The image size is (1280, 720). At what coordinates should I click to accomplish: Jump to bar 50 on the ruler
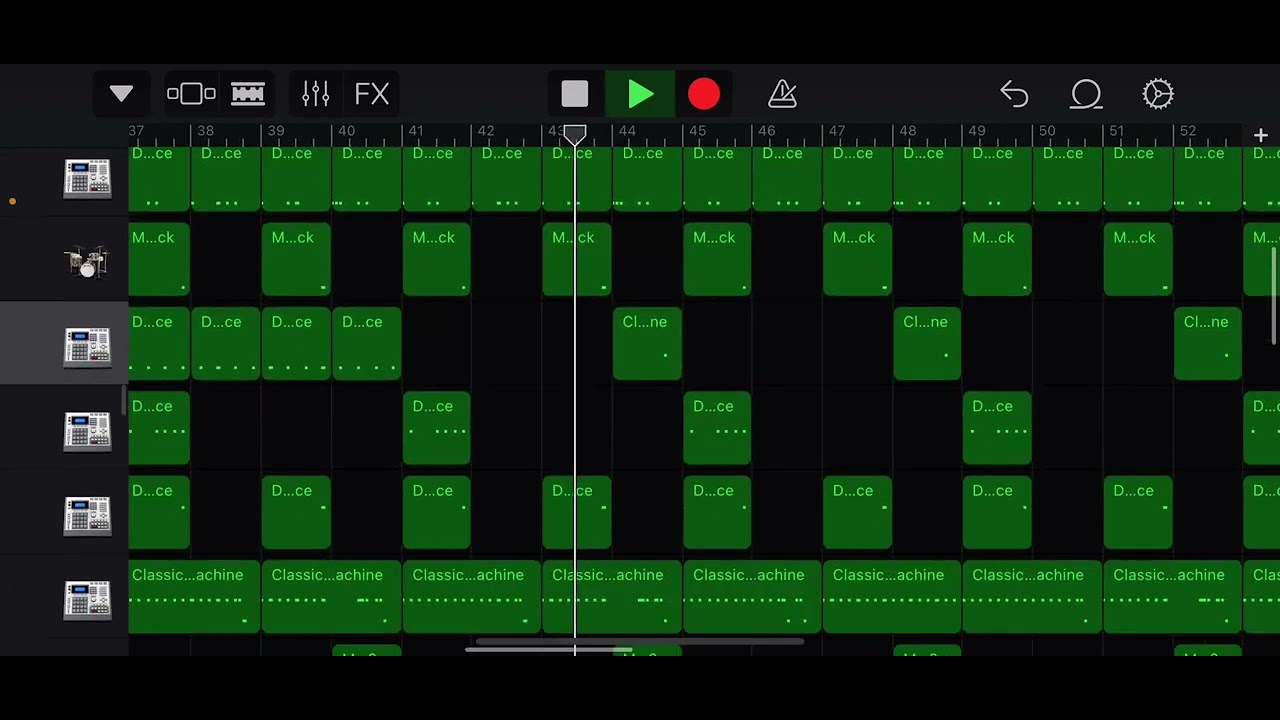pos(1046,131)
